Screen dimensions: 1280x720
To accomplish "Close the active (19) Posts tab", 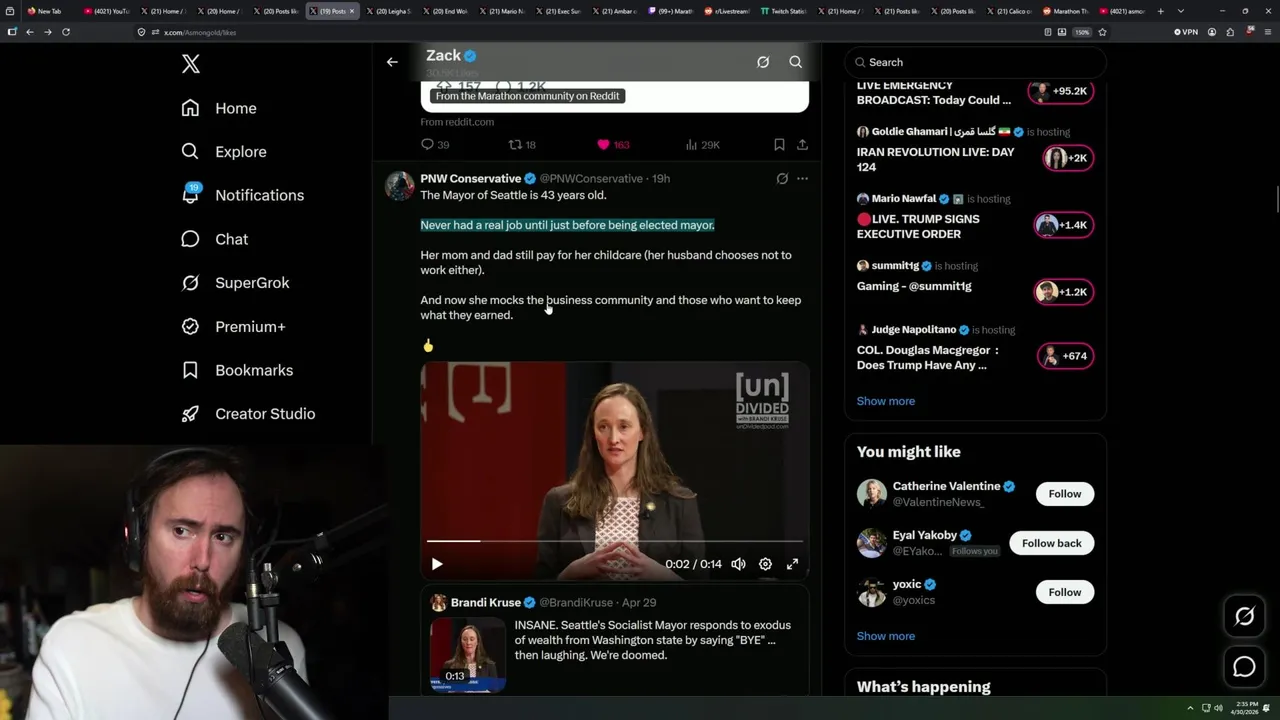I will pyautogui.click(x=352, y=11).
